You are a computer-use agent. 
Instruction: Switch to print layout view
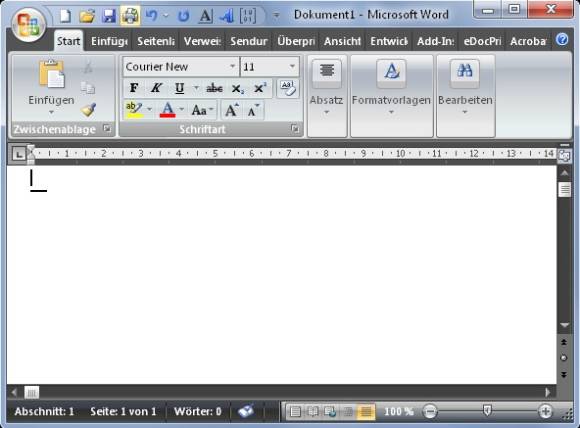295,411
